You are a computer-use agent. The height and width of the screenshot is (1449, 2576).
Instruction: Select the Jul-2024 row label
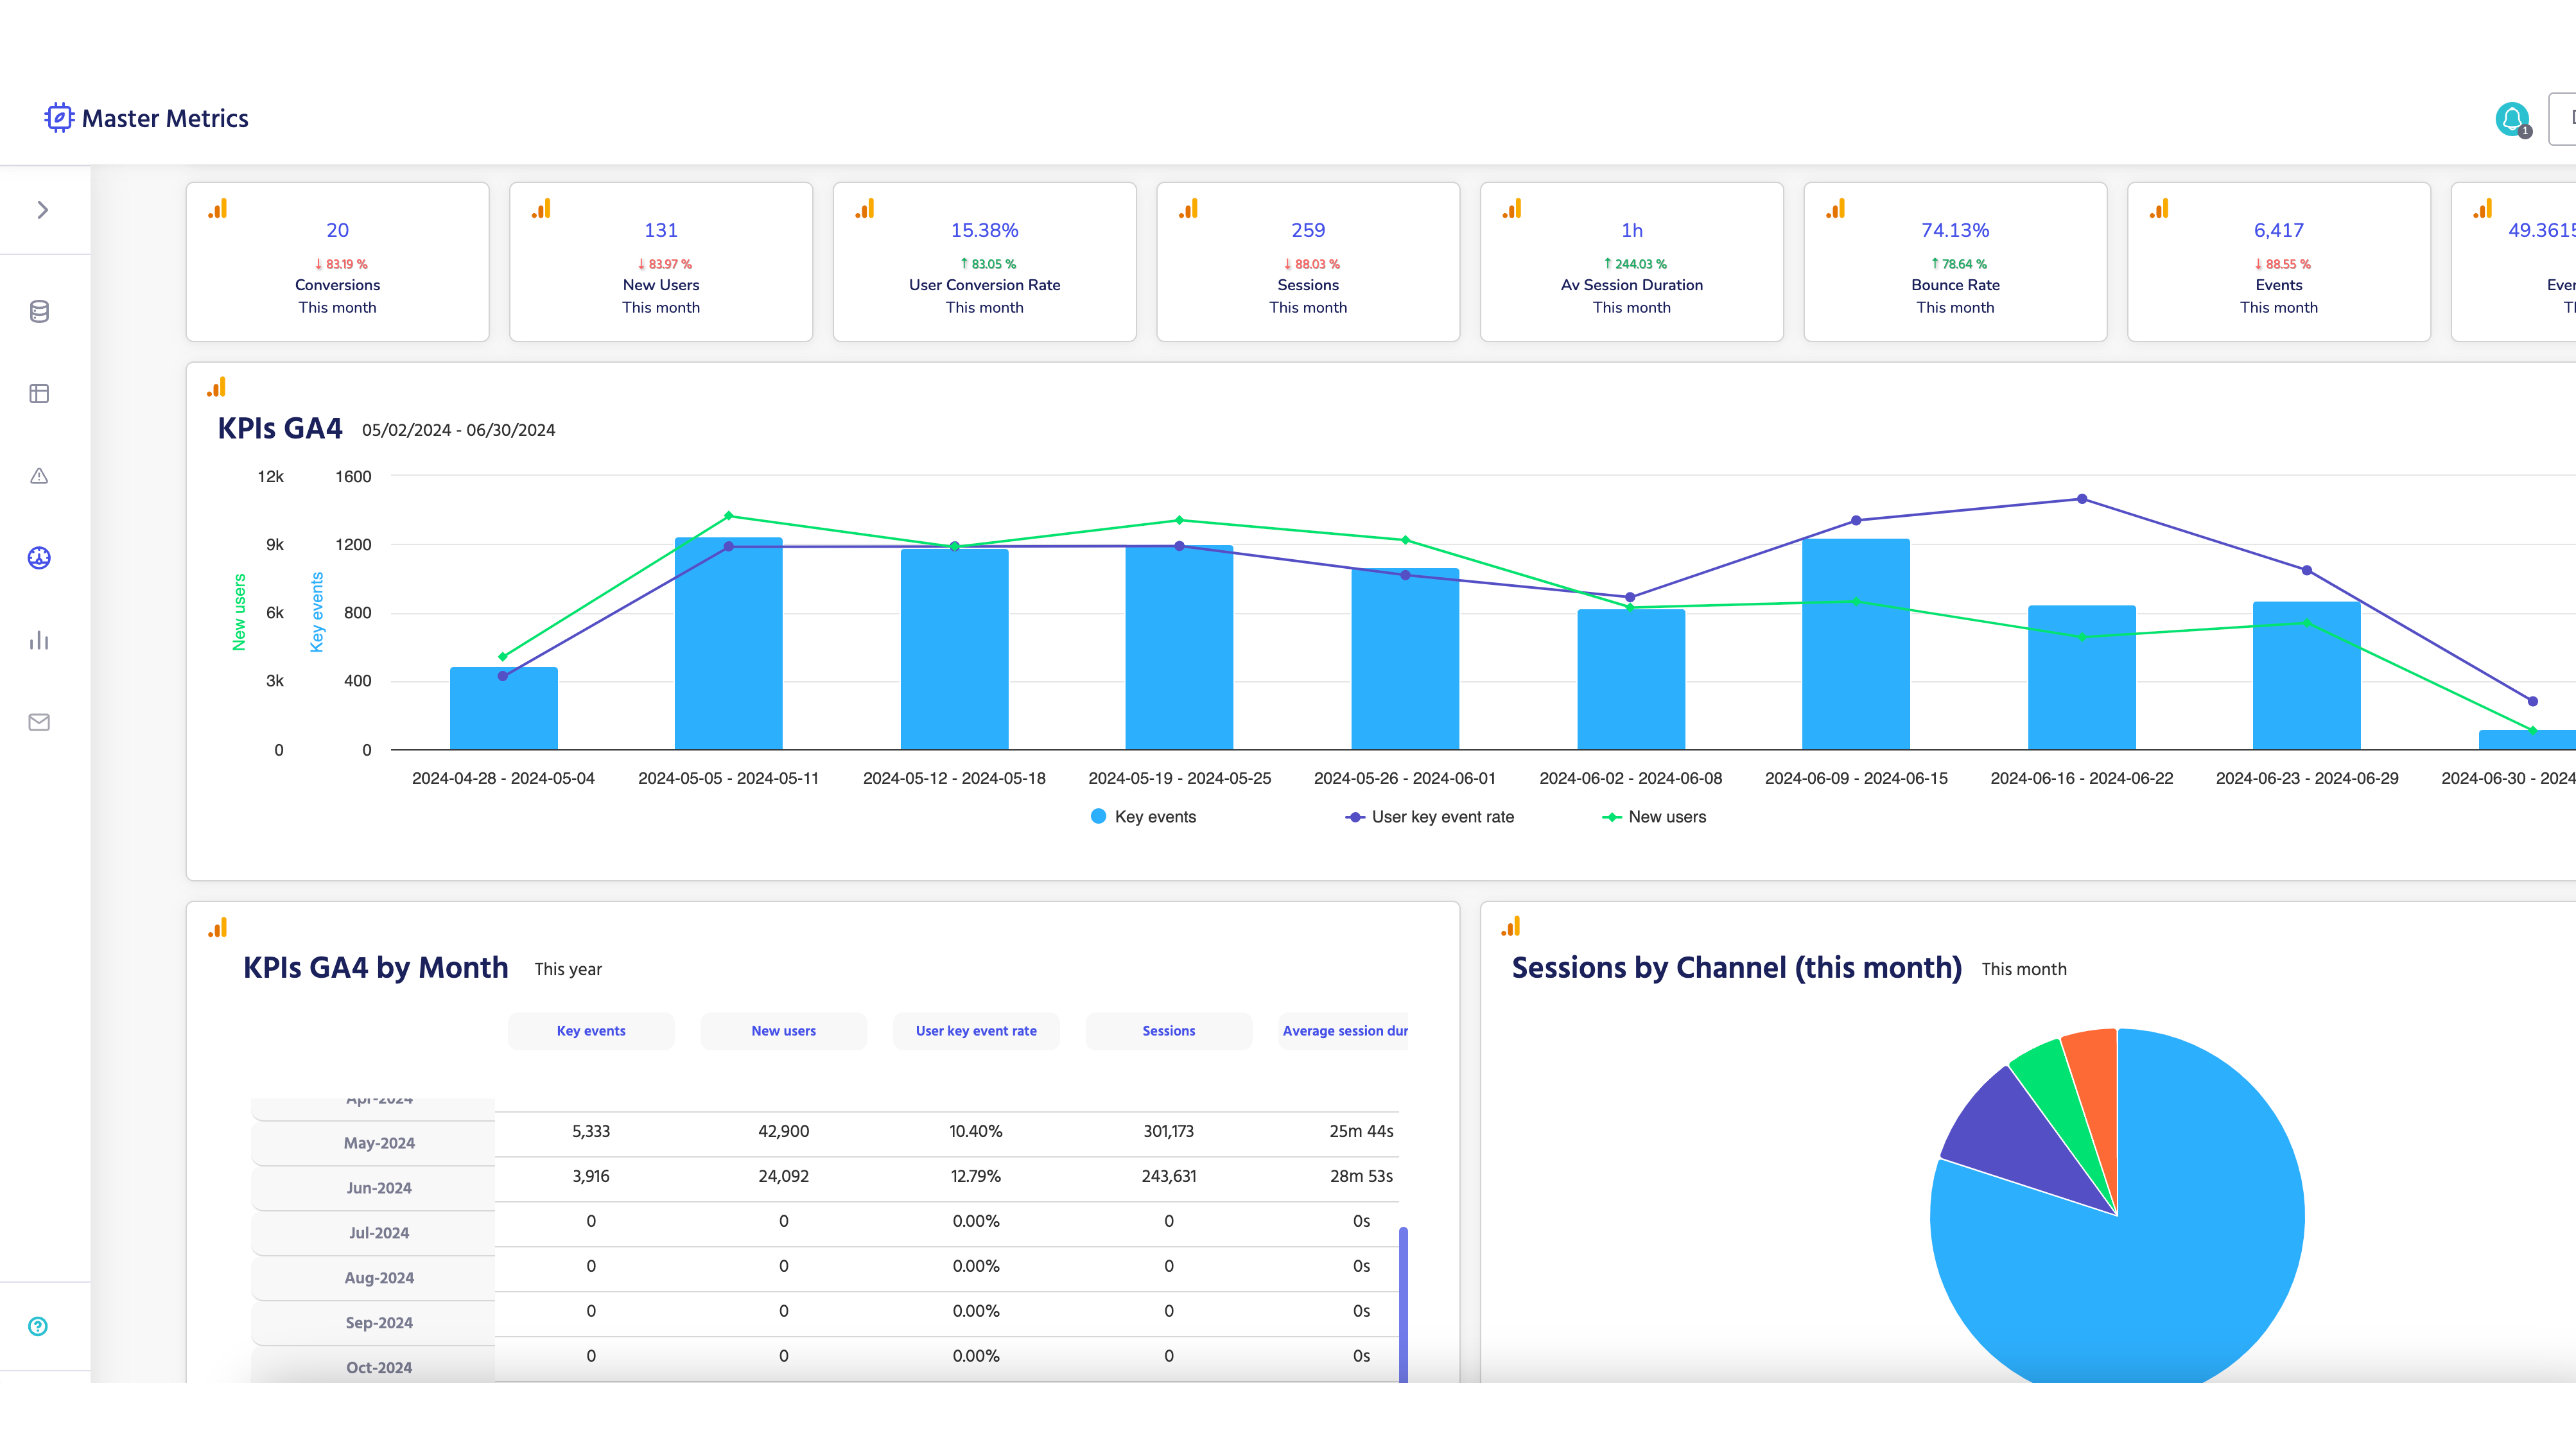click(379, 1233)
